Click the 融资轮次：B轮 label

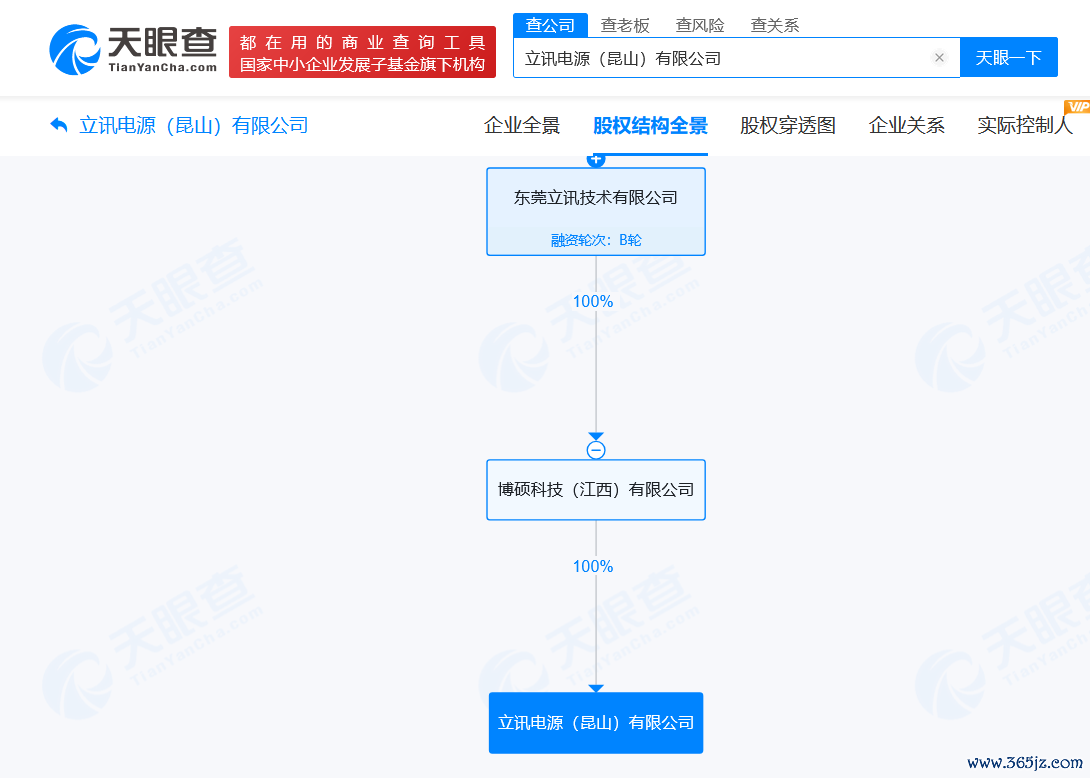[596, 240]
